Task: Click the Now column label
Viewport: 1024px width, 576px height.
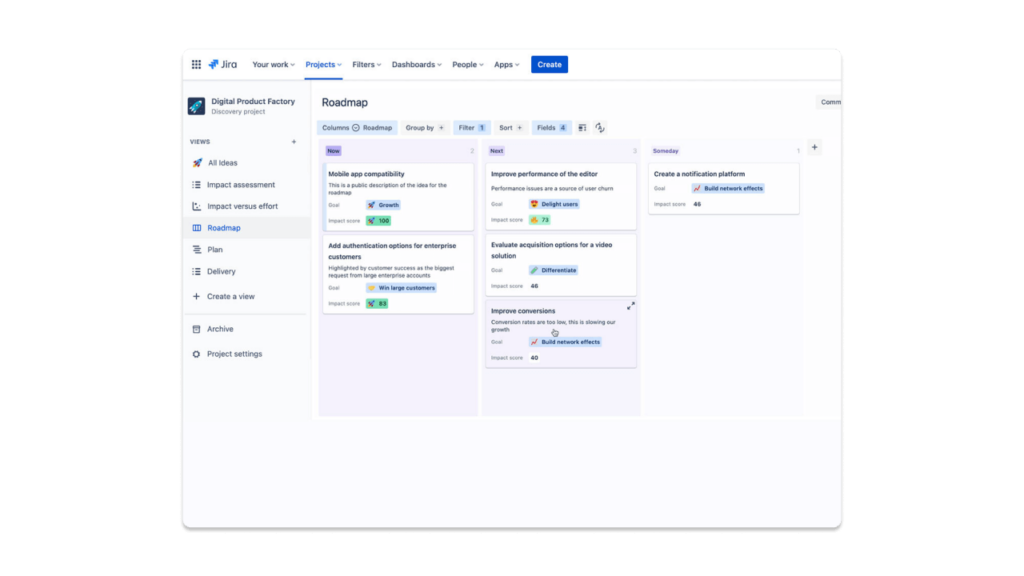Action: point(333,151)
